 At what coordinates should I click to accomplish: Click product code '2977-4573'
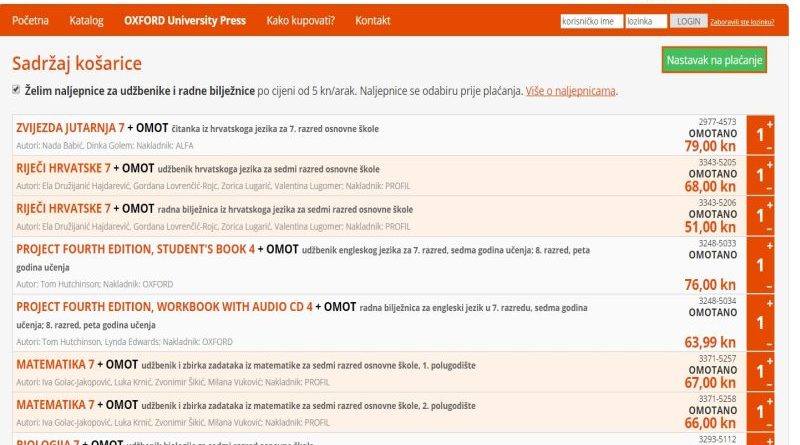point(717,122)
